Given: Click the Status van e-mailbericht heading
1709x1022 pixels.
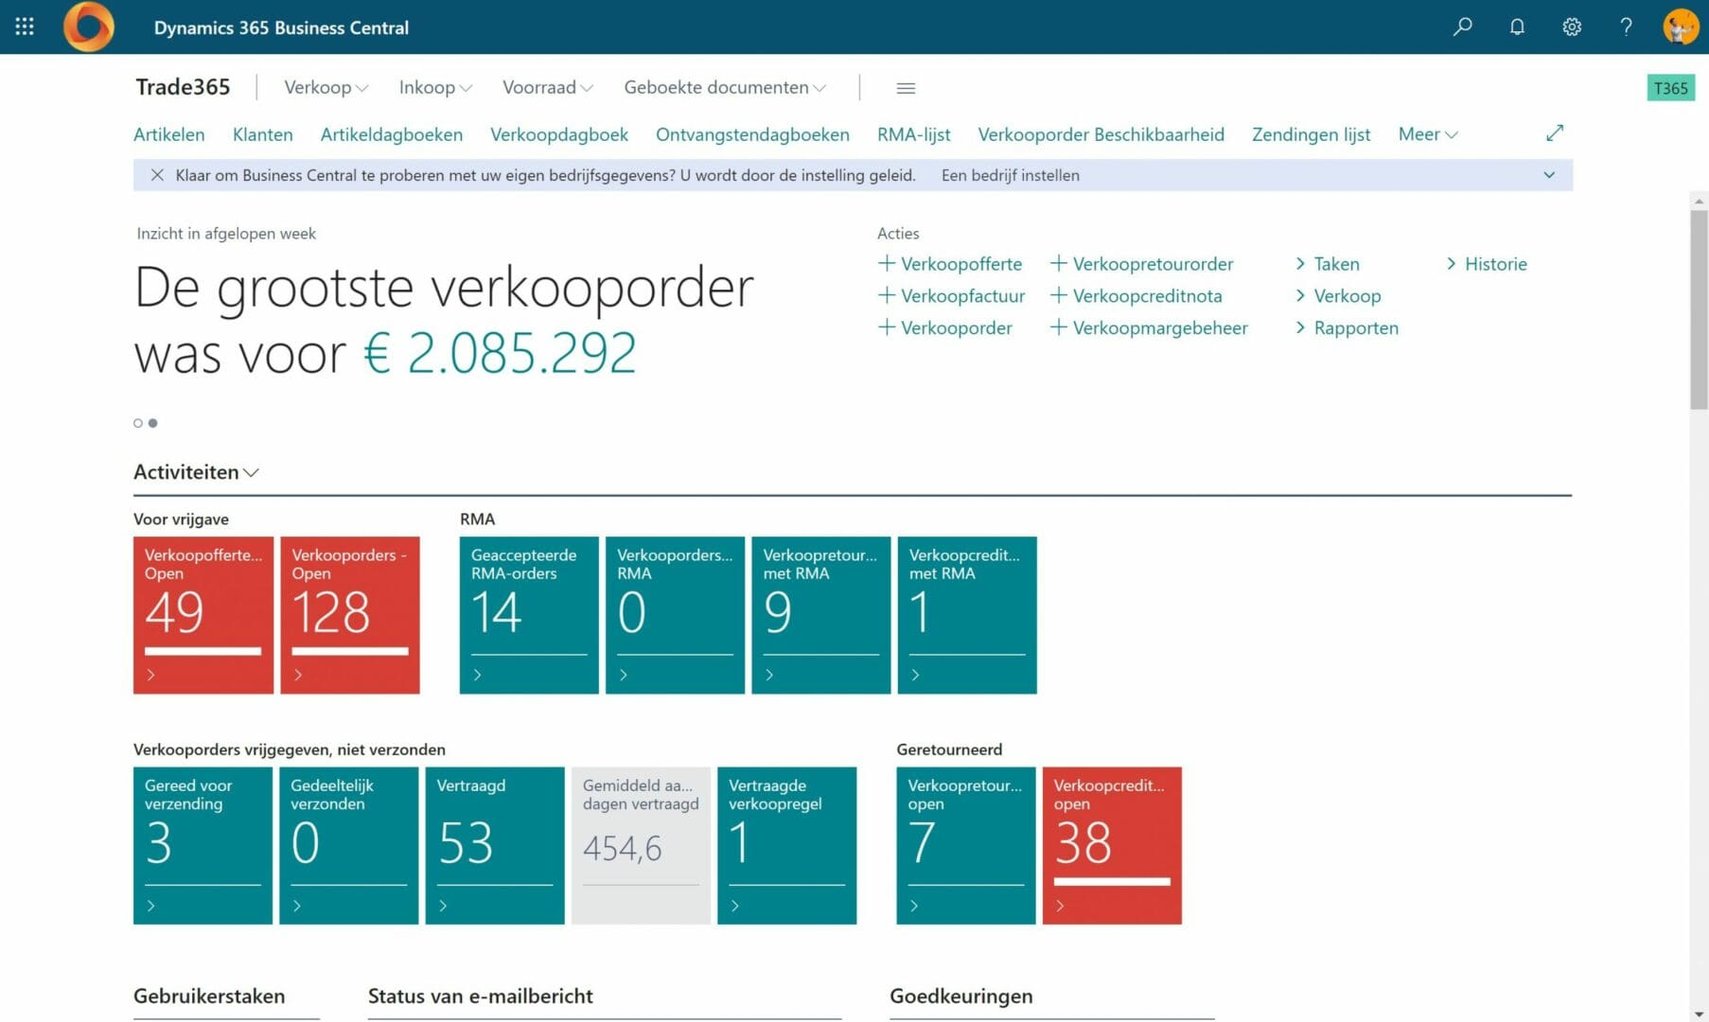Looking at the screenshot, I should point(480,996).
